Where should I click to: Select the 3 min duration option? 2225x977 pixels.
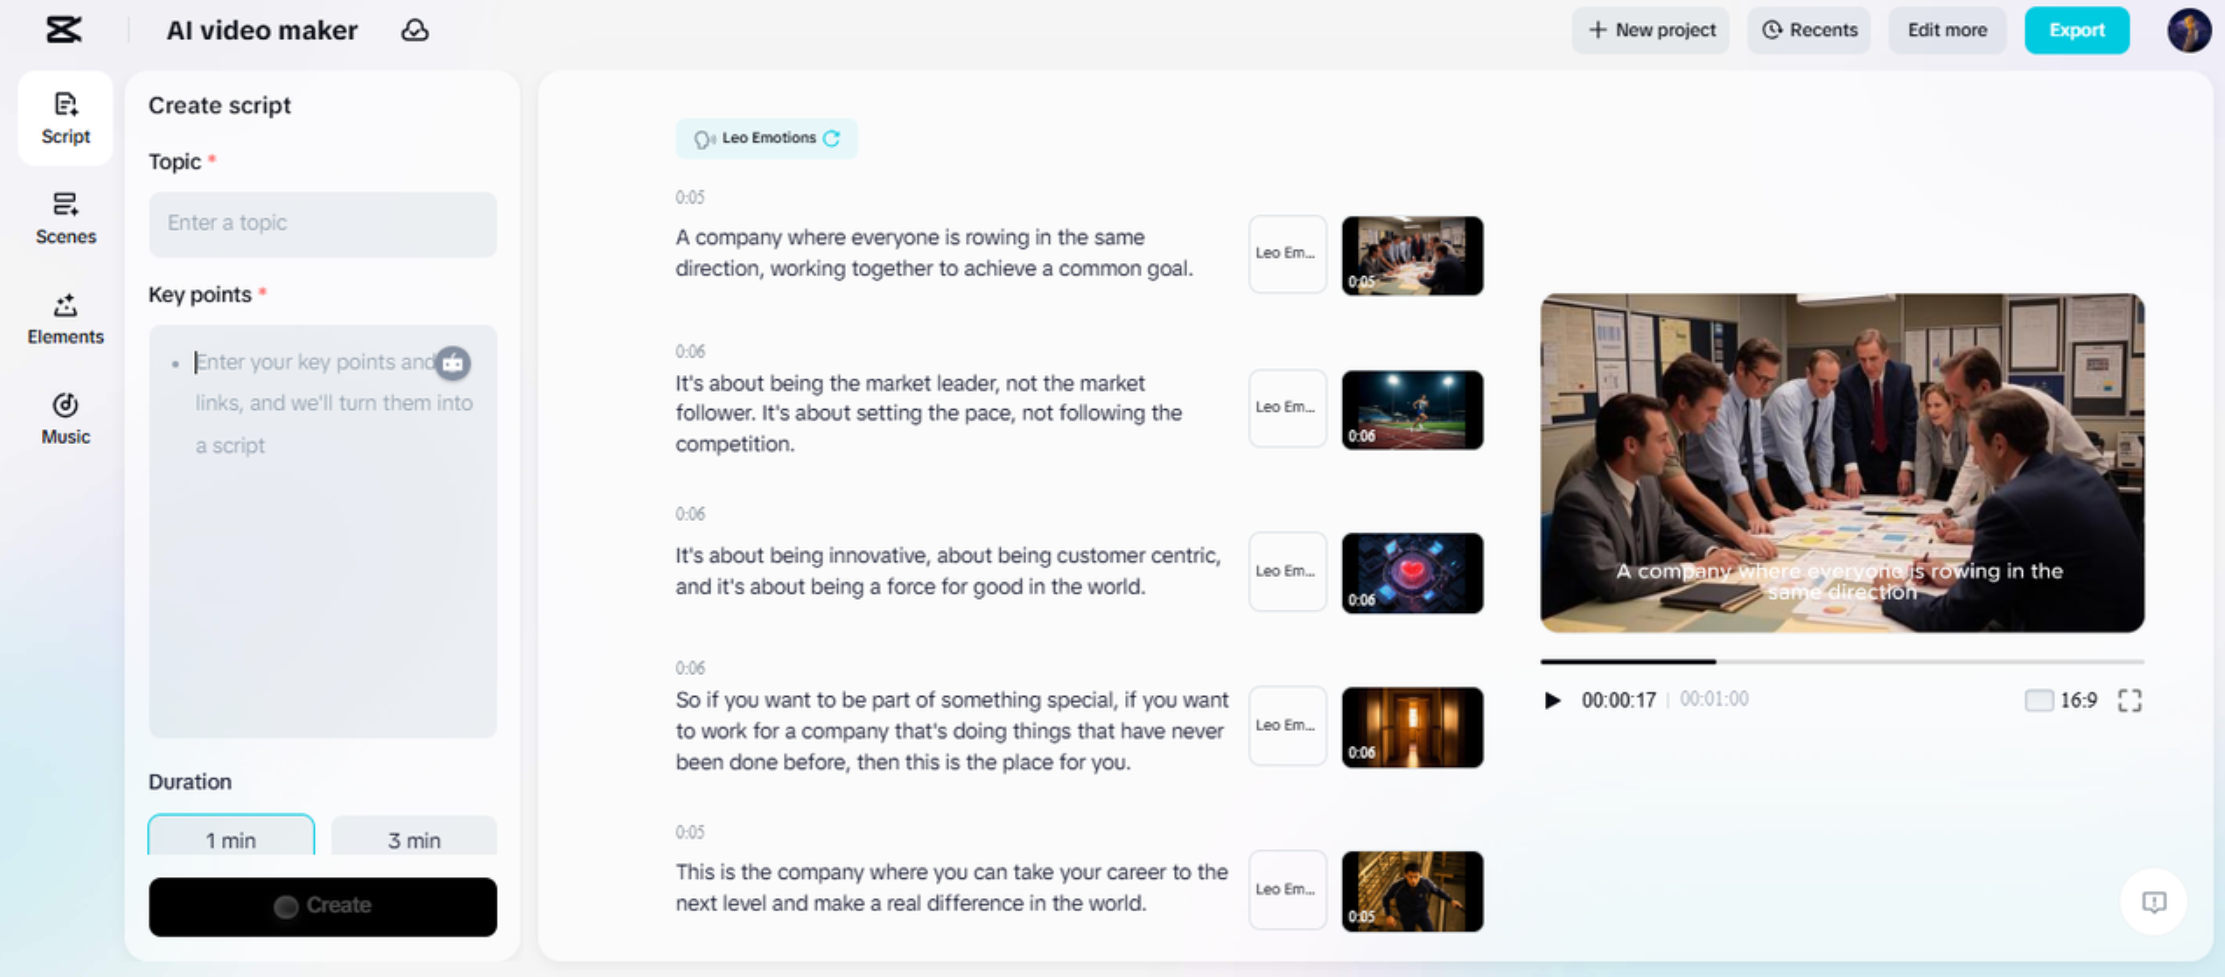(x=414, y=837)
